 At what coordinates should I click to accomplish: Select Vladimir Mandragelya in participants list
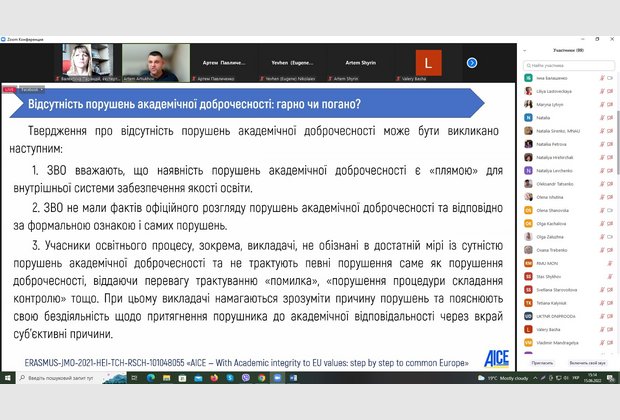(x=569, y=342)
